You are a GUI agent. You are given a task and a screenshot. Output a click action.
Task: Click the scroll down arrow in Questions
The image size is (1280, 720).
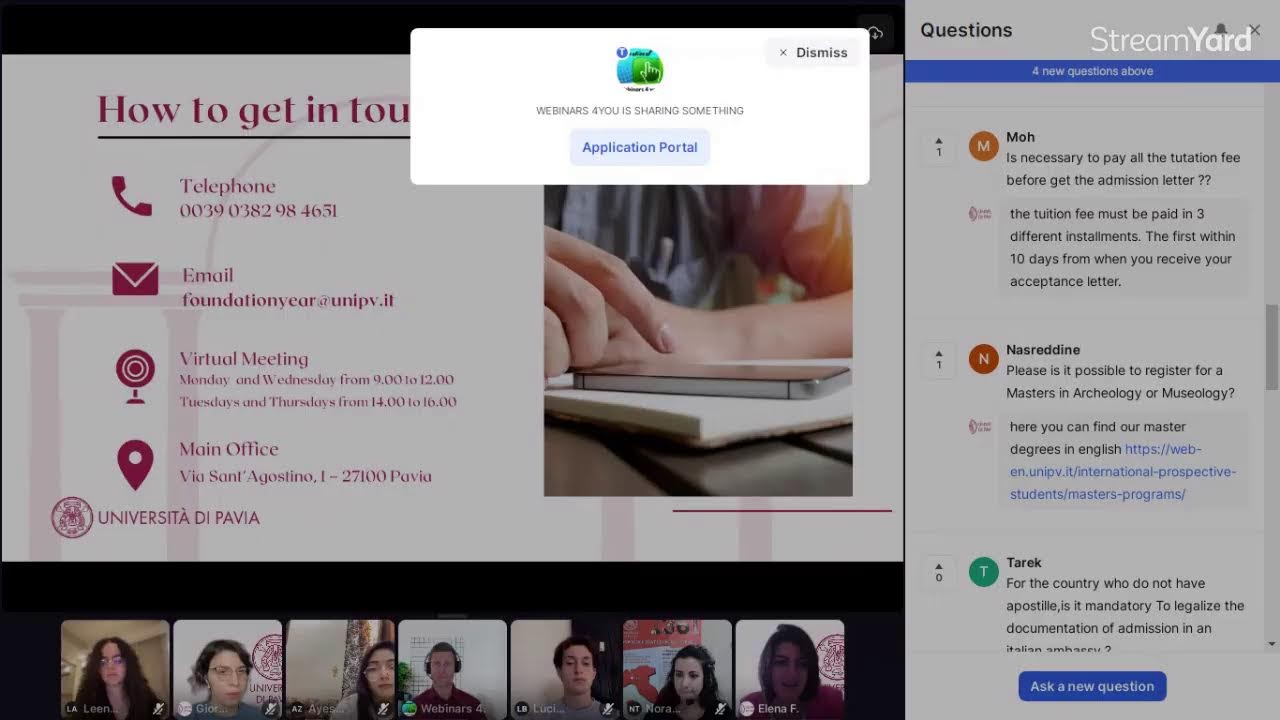pyautogui.click(x=1272, y=644)
